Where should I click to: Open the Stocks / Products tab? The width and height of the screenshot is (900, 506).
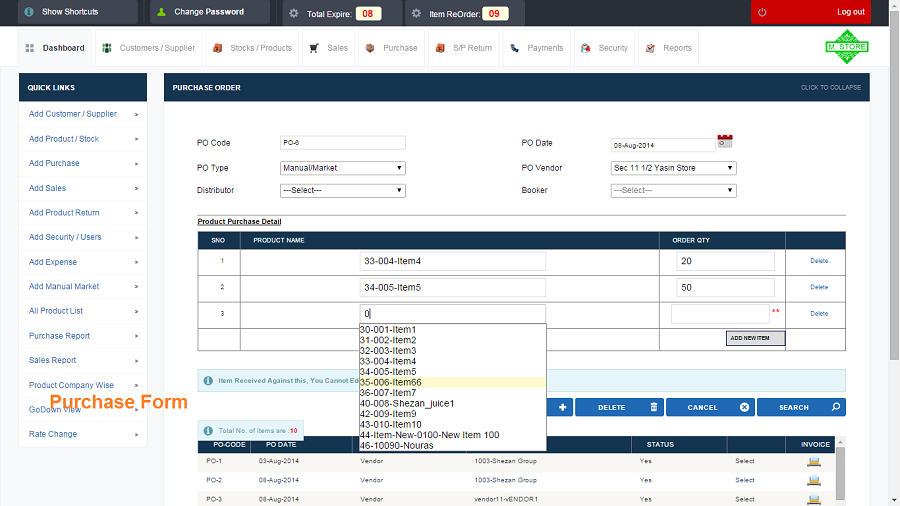pos(253,48)
